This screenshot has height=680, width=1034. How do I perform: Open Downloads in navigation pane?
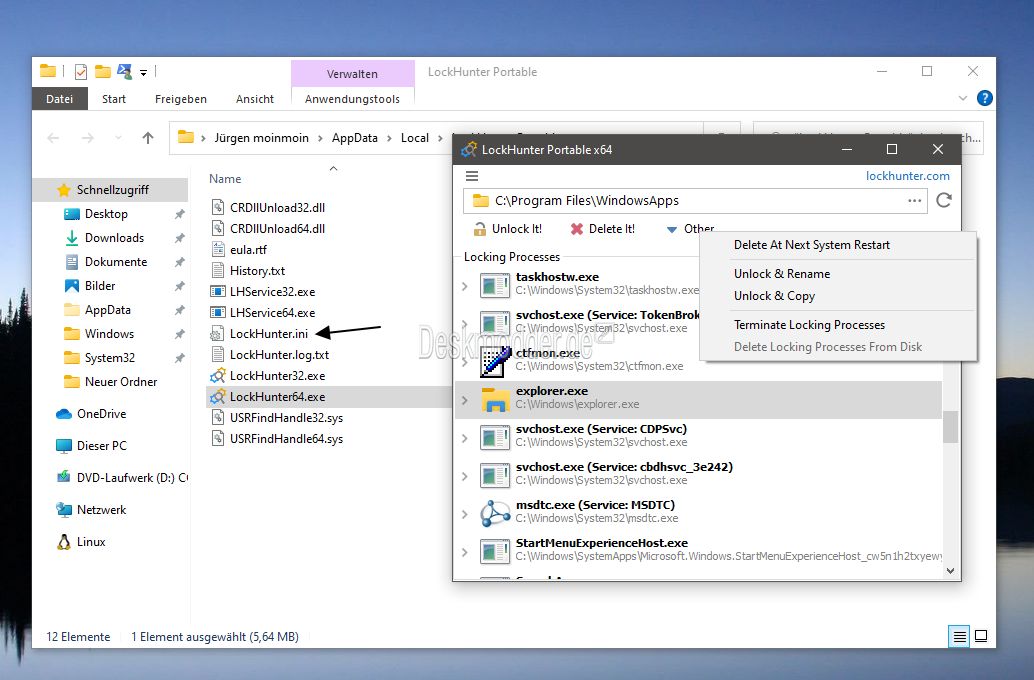click(114, 238)
